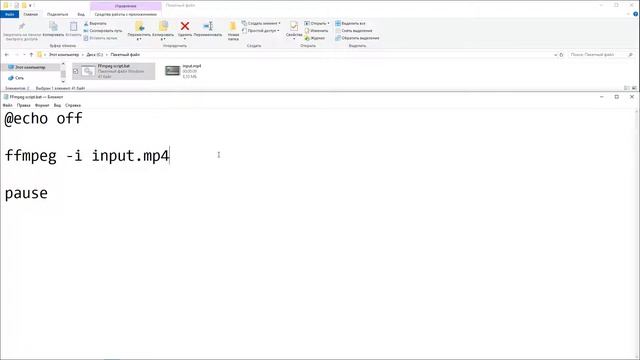Go forward with Explorer forward arrow

pos(16,55)
